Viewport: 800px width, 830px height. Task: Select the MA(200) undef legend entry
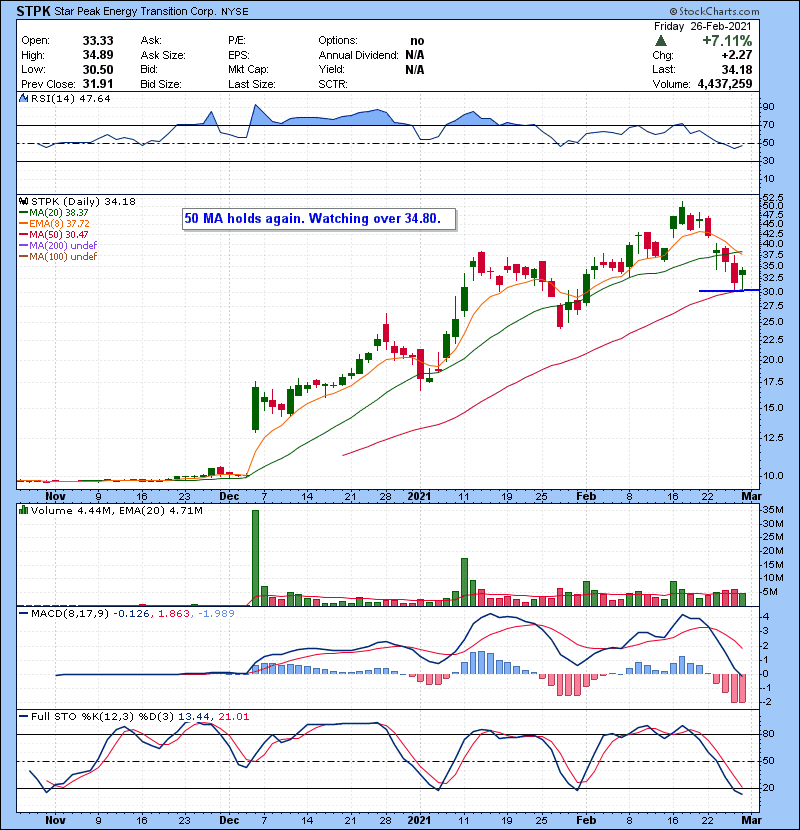pyautogui.click(x=58, y=246)
